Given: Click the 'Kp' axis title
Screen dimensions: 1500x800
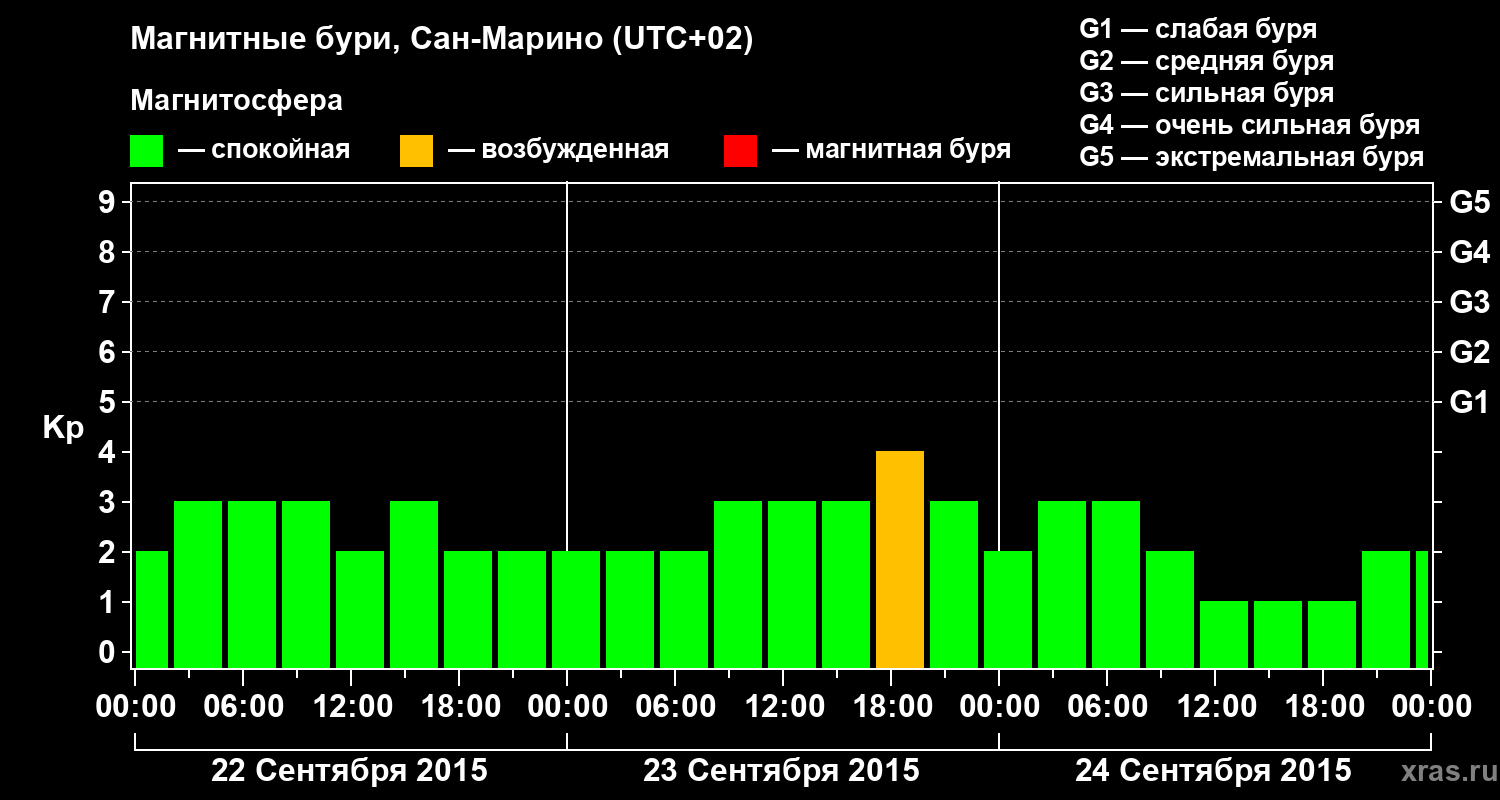Looking at the screenshot, I should point(63,428).
